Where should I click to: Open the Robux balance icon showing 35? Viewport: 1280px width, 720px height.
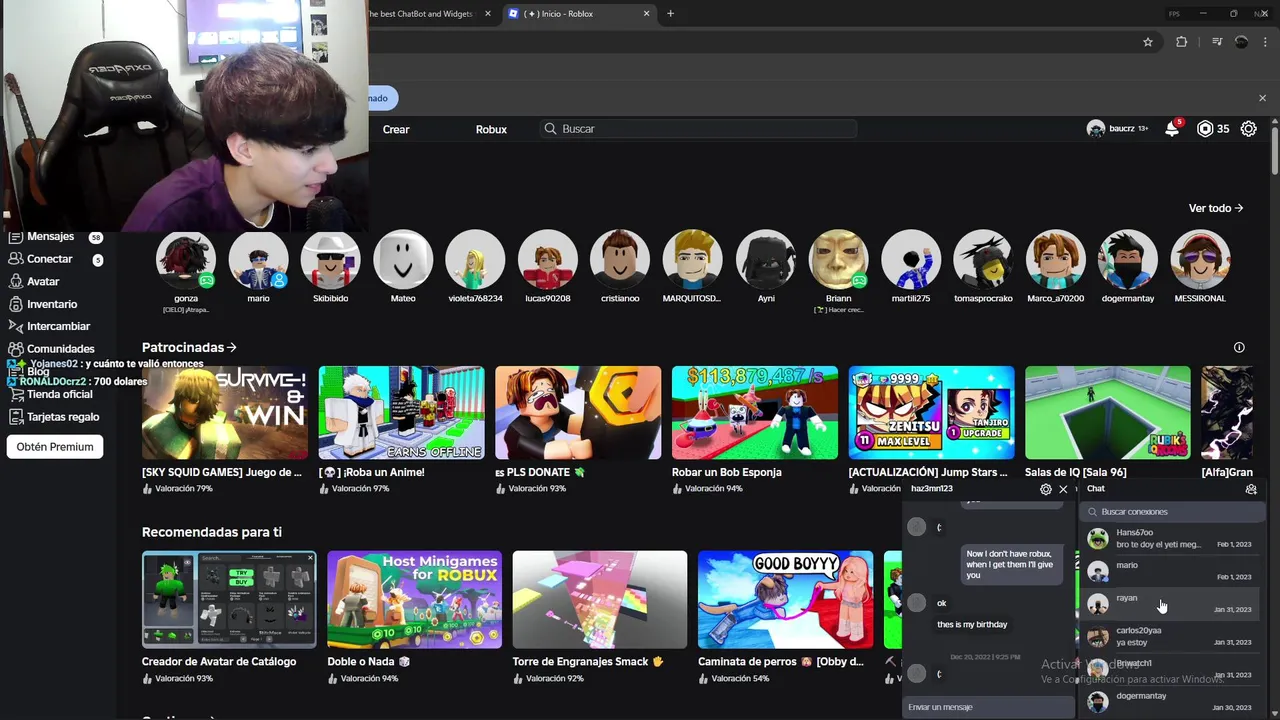click(x=1205, y=129)
